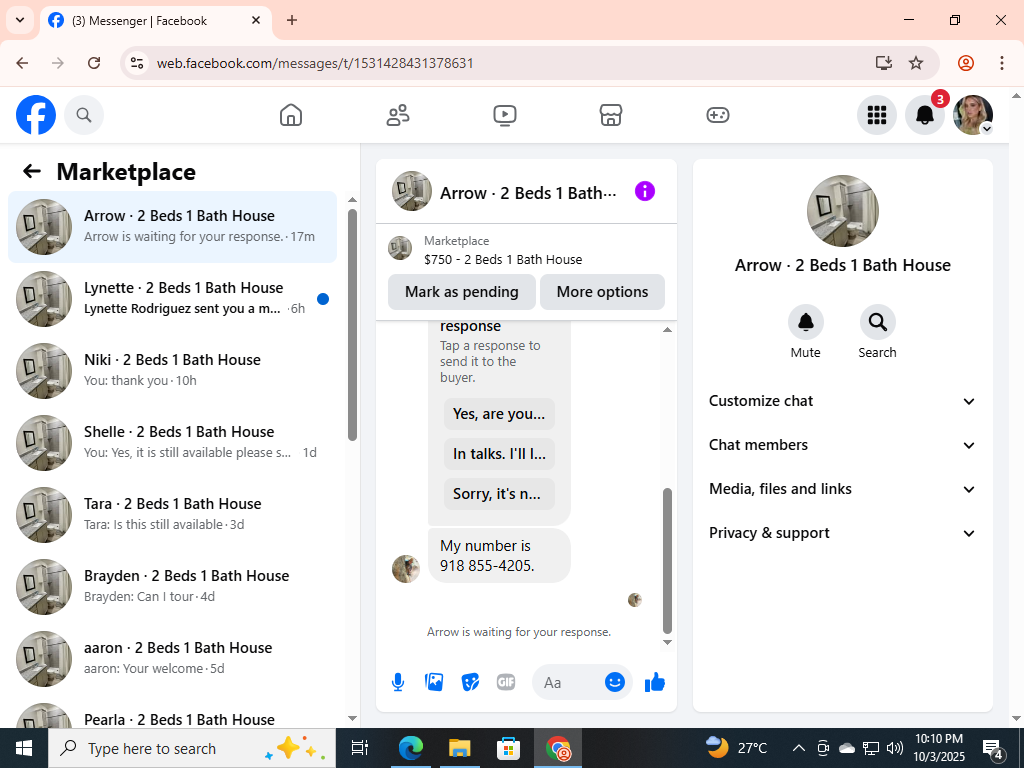
Task: Open the volume control in system tray
Action: 895,748
